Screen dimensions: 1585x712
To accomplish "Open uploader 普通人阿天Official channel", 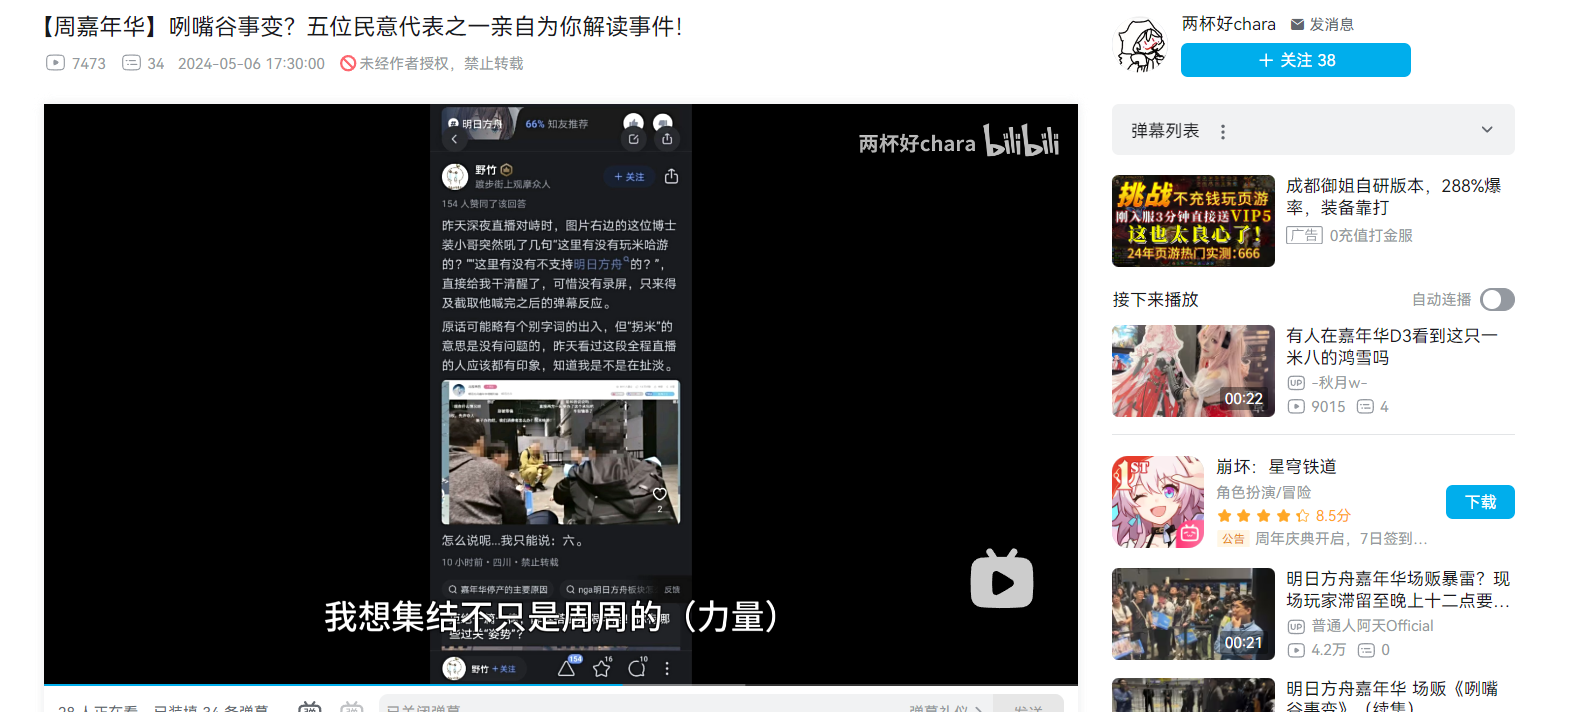I will click(1360, 625).
